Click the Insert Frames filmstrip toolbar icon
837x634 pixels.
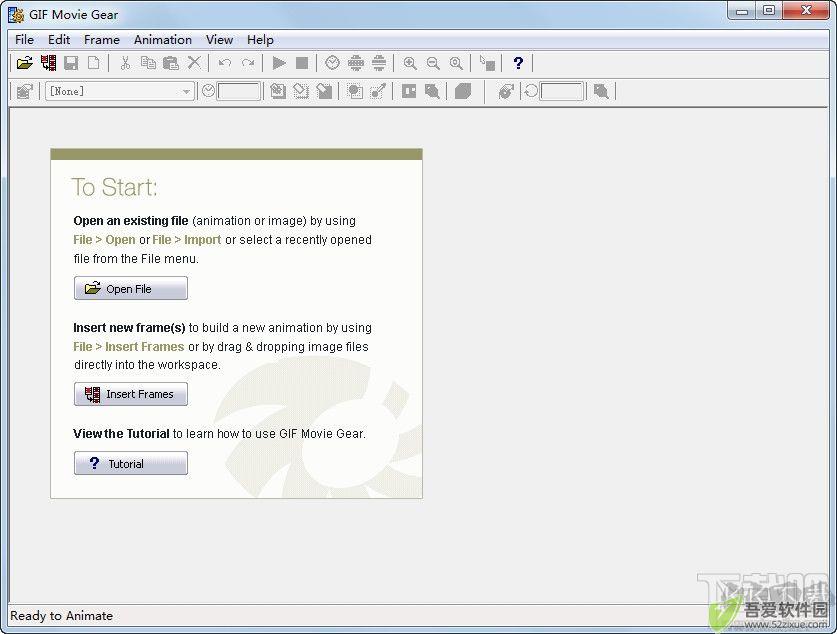(49, 63)
